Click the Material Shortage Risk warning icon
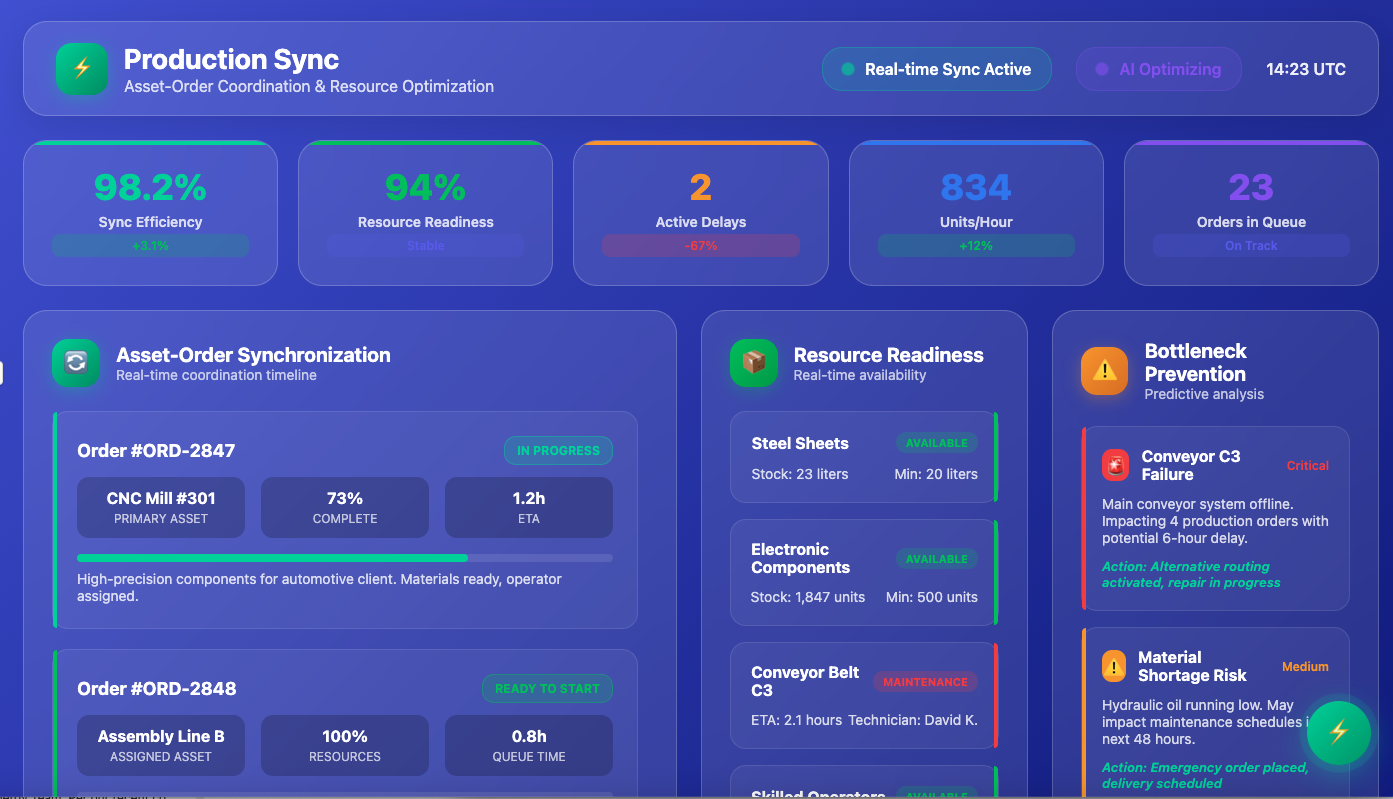 coord(1113,666)
